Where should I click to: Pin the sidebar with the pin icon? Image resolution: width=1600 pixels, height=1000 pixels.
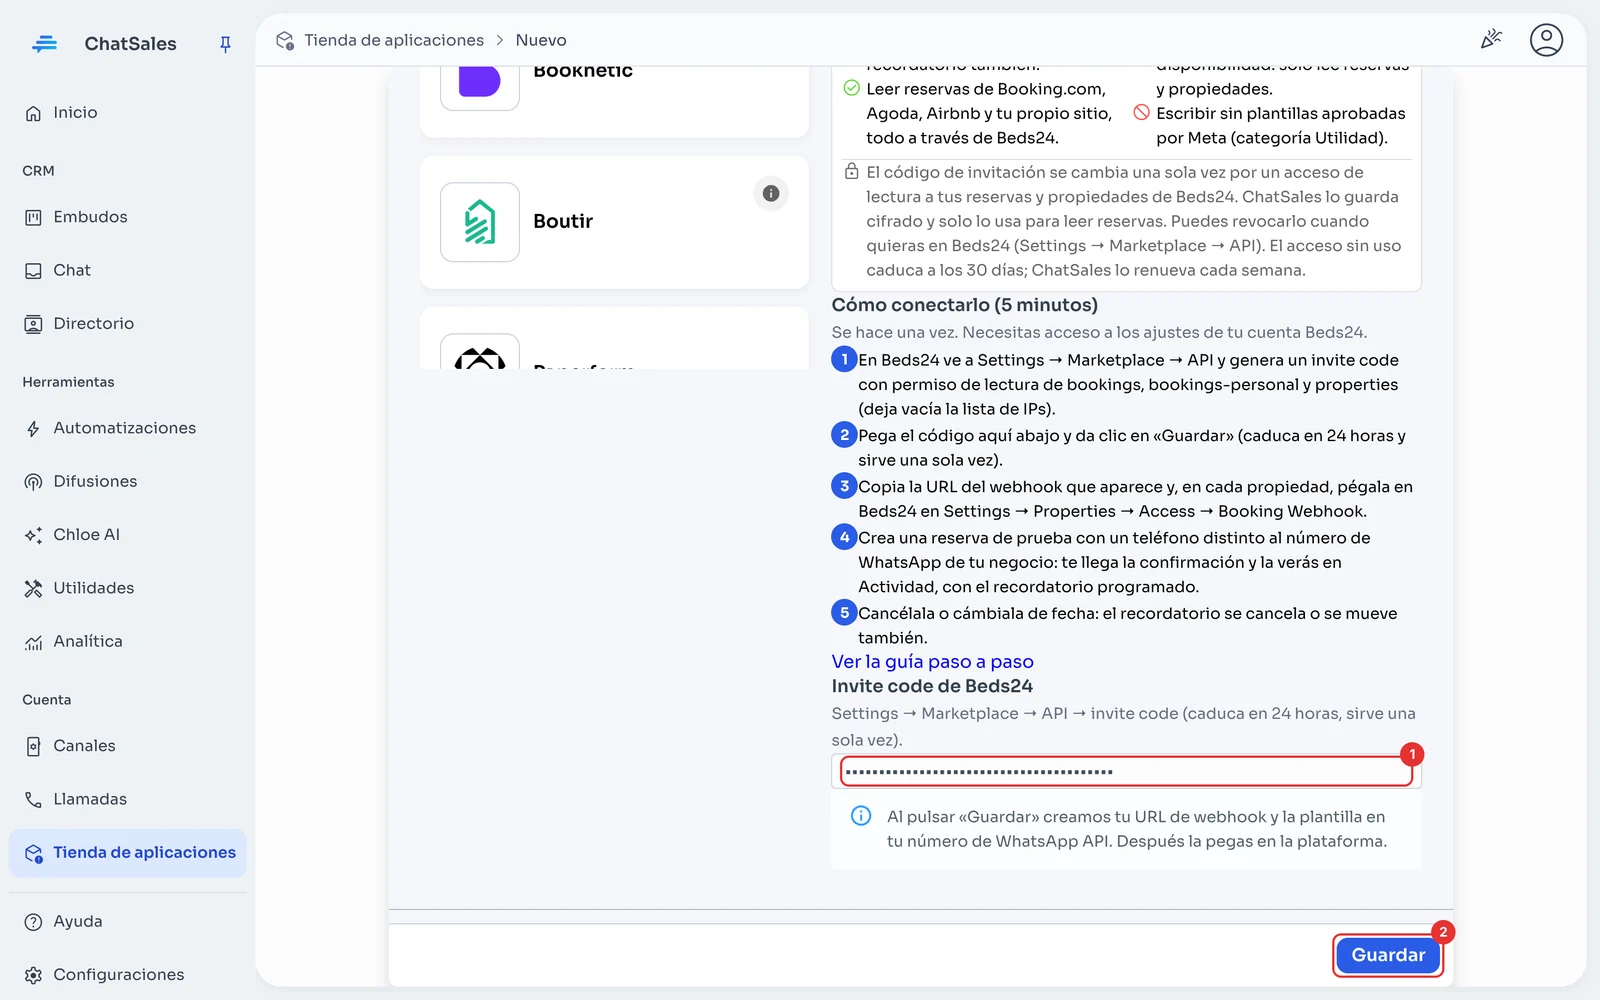point(225,44)
